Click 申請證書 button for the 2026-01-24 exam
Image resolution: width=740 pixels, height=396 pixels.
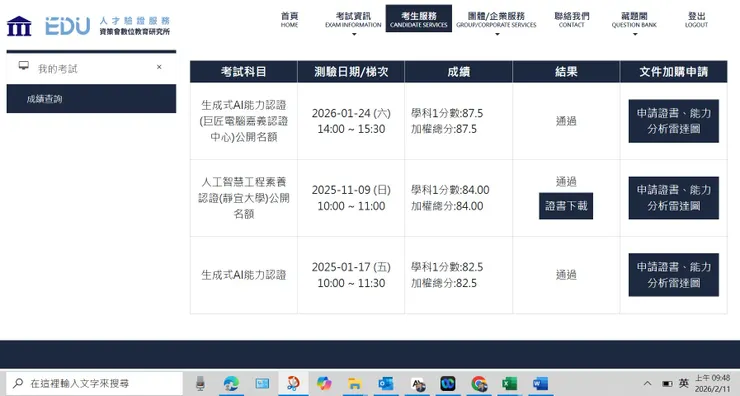tap(673, 121)
